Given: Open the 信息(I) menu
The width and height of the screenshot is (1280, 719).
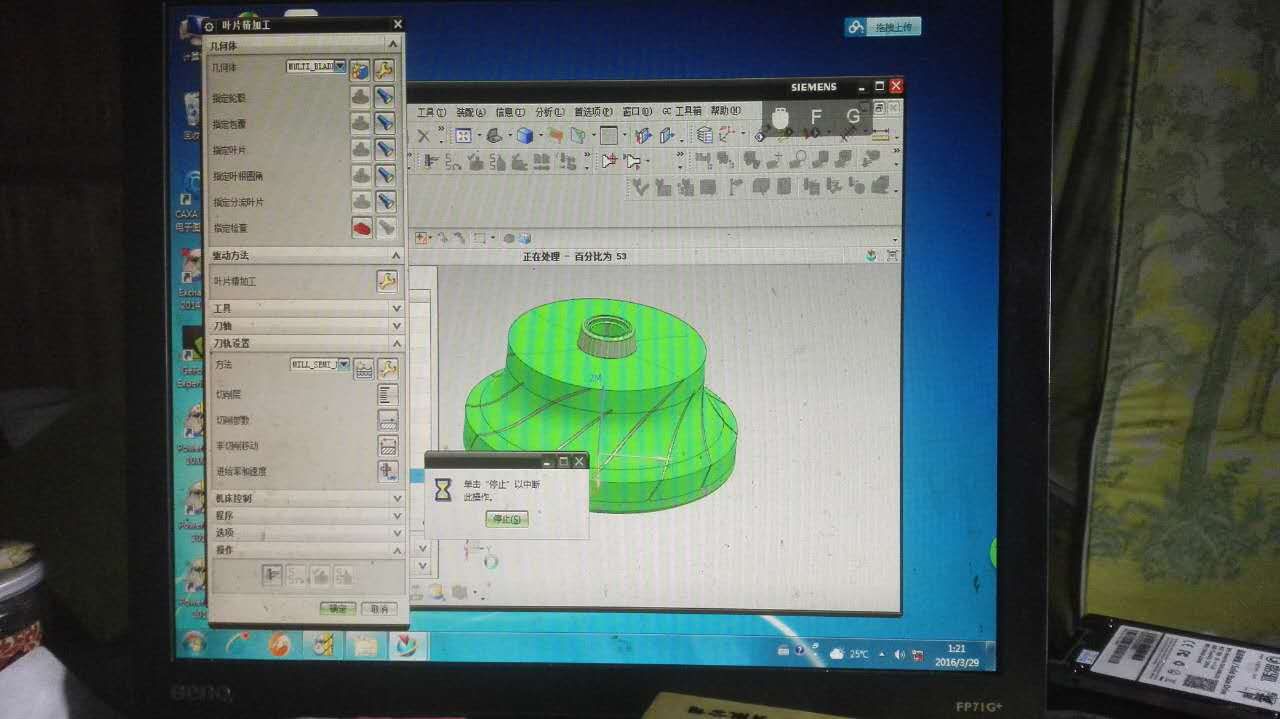Looking at the screenshot, I should [x=510, y=112].
